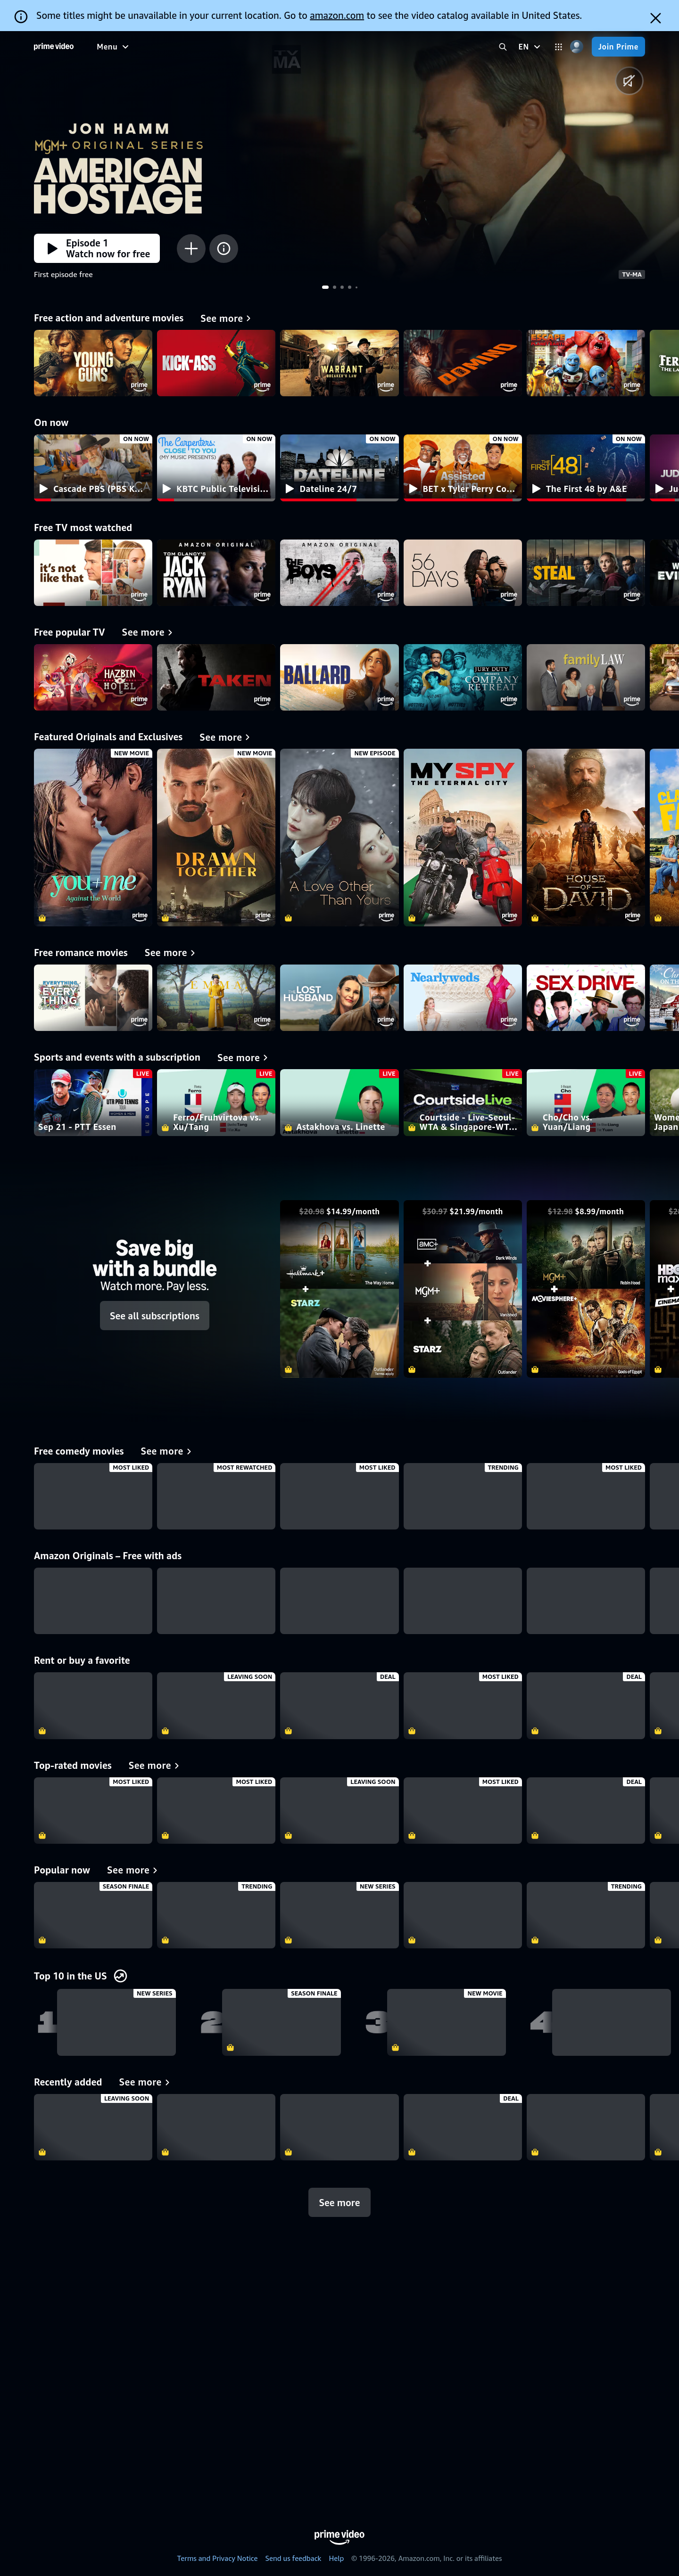Open the $14.99/month Hallmark+ Starz bundle

[339, 1289]
